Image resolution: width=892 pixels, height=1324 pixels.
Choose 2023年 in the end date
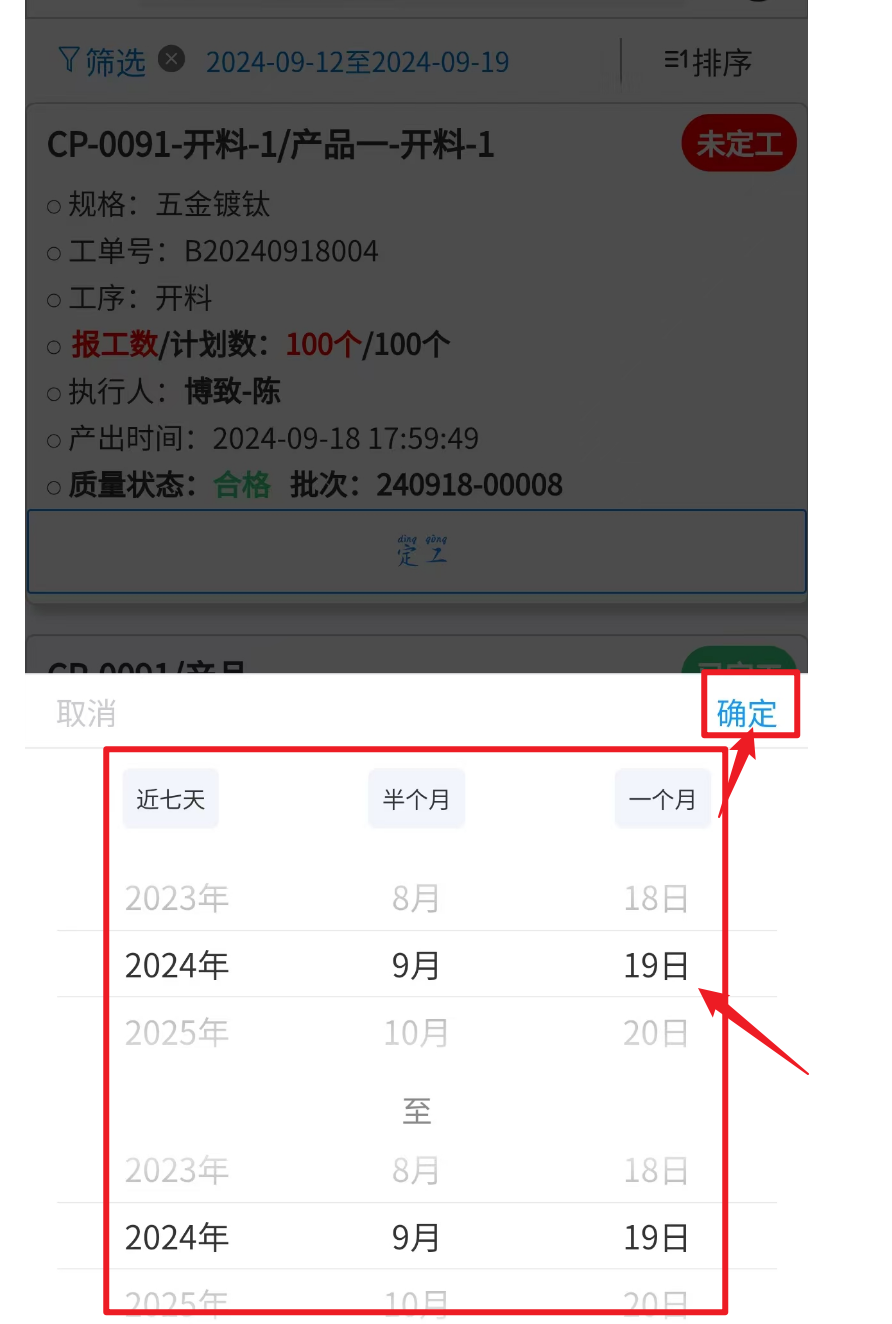[x=177, y=1170]
